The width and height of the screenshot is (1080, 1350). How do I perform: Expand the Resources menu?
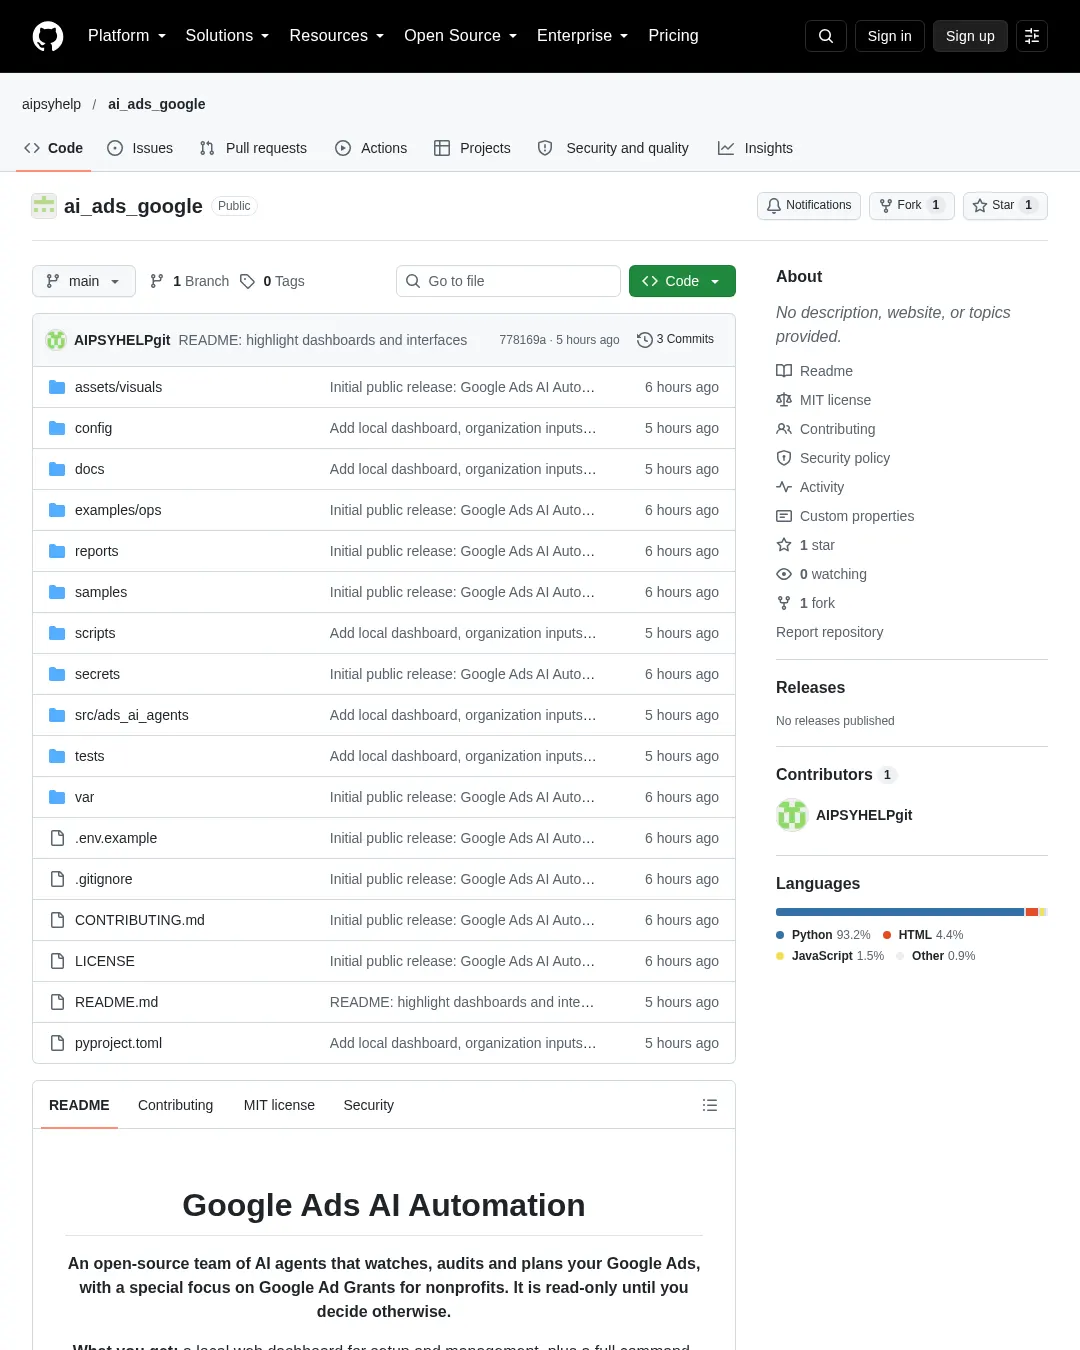tap(336, 36)
